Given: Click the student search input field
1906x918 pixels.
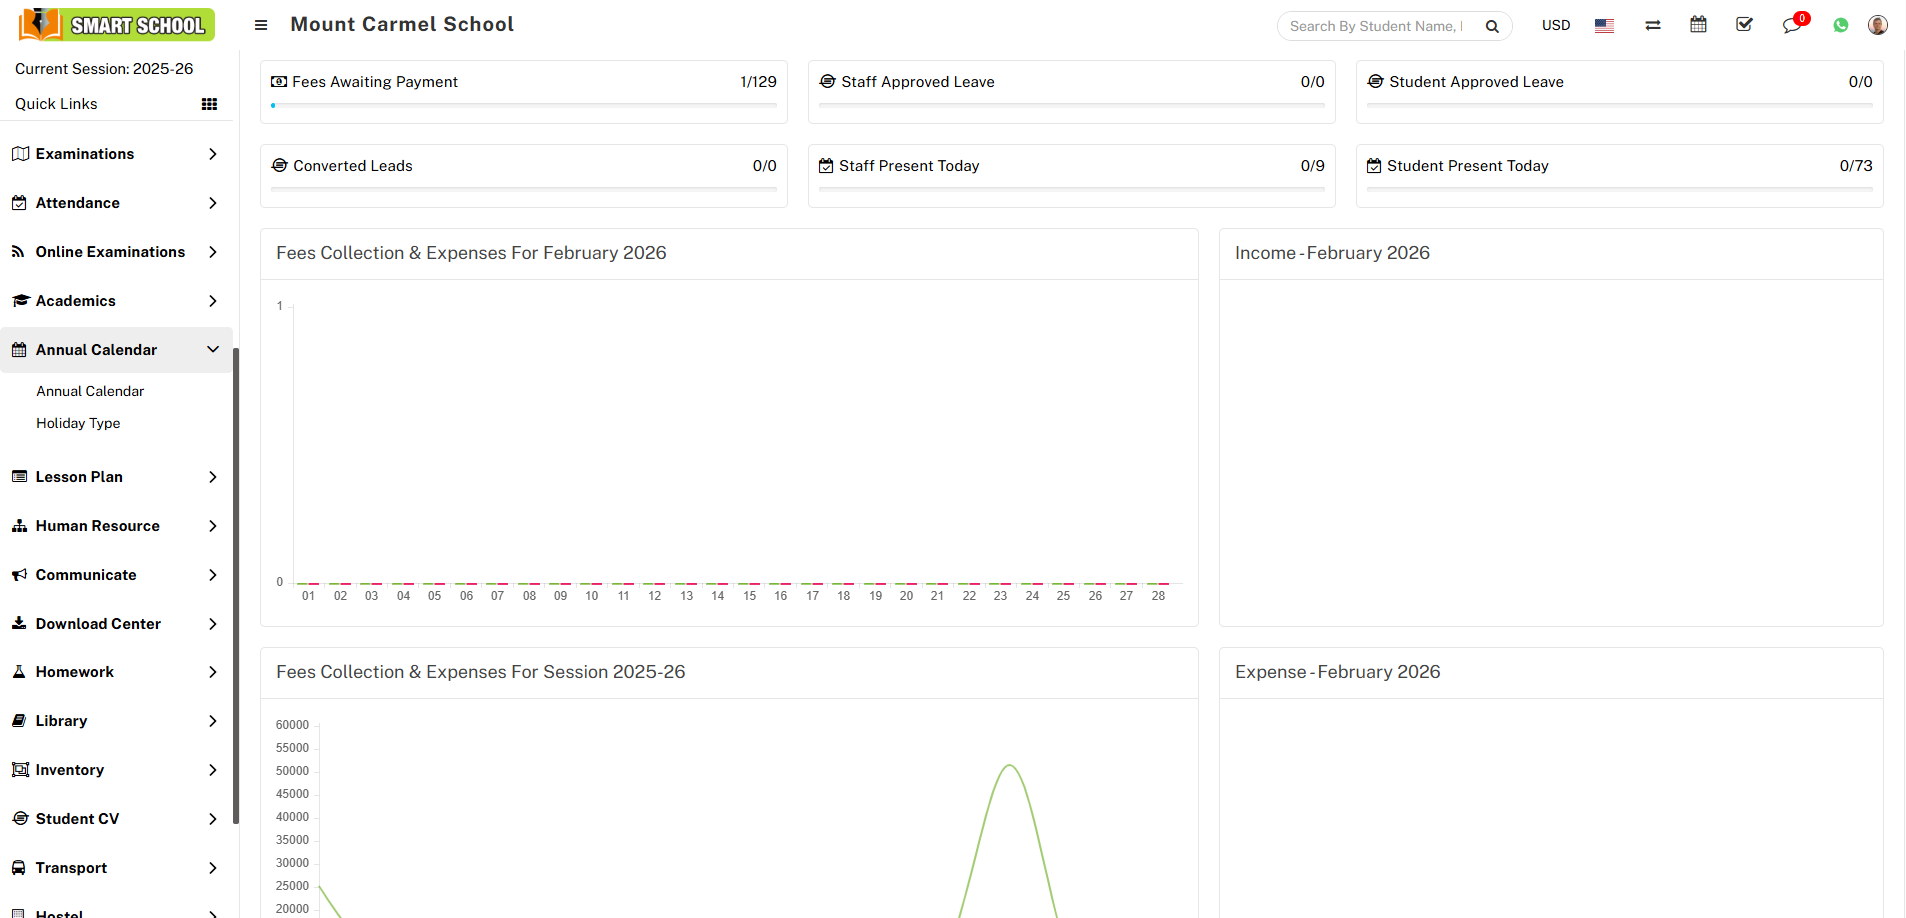Looking at the screenshot, I should point(1377,26).
